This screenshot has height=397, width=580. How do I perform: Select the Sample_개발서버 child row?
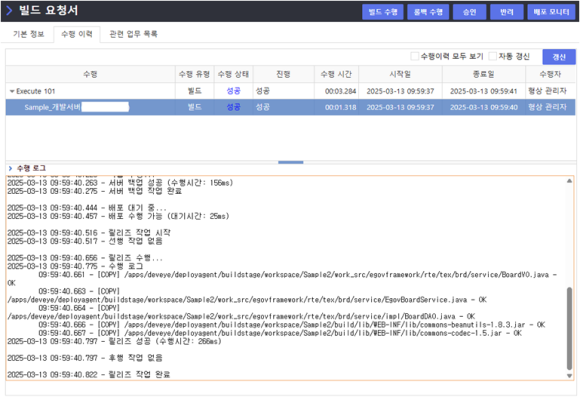290,107
